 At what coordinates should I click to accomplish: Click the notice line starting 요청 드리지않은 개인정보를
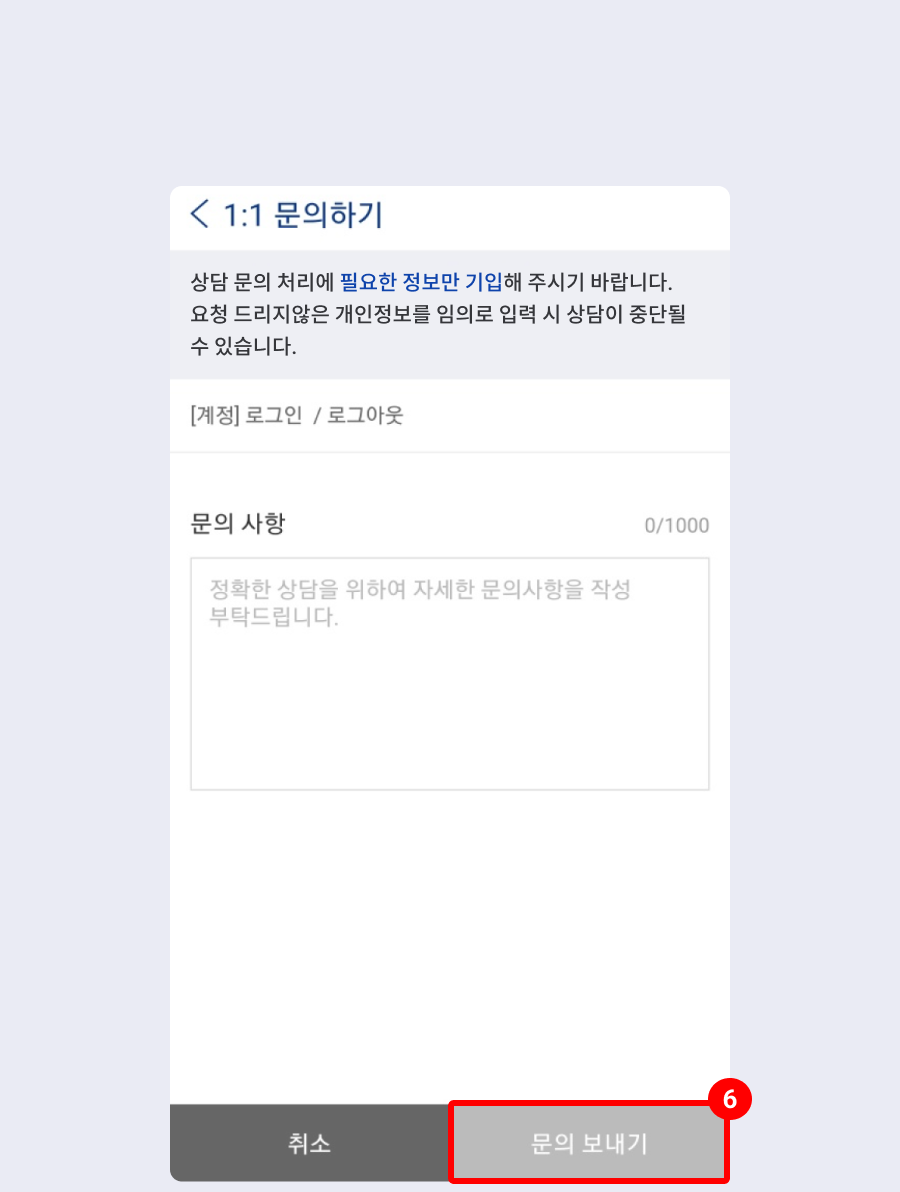click(x=438, y=314)
